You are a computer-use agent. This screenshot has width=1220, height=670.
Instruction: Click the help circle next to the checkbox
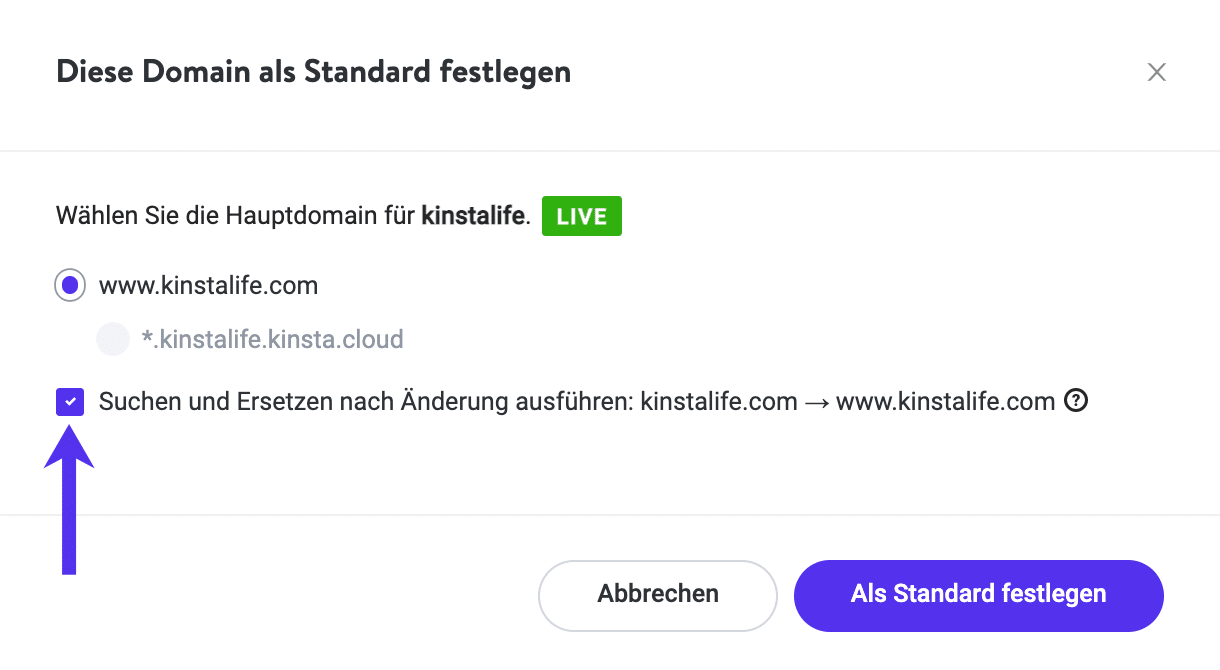(1076, 401)
